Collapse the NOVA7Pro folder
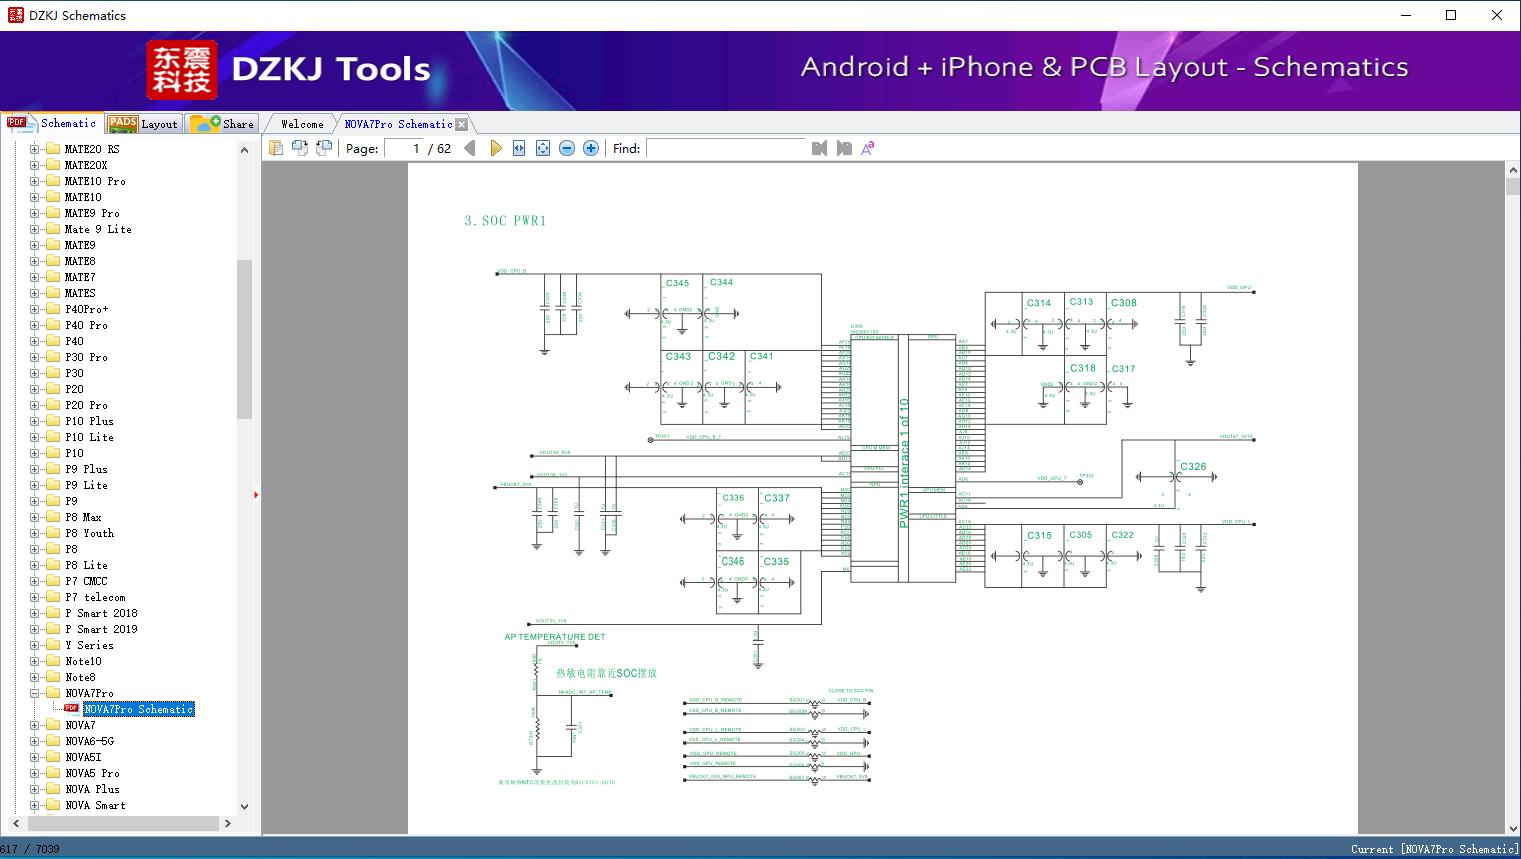 [x=34, y=693]
